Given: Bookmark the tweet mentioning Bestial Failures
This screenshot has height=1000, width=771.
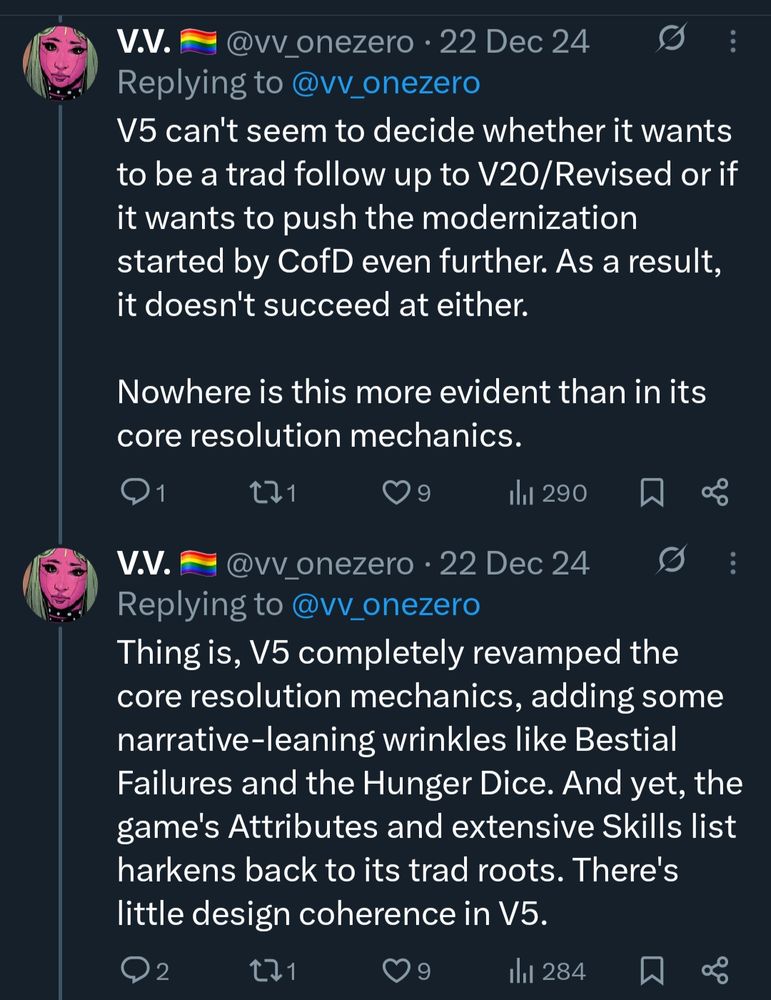Looking at the screenshot, I should [x=653, y=970].
